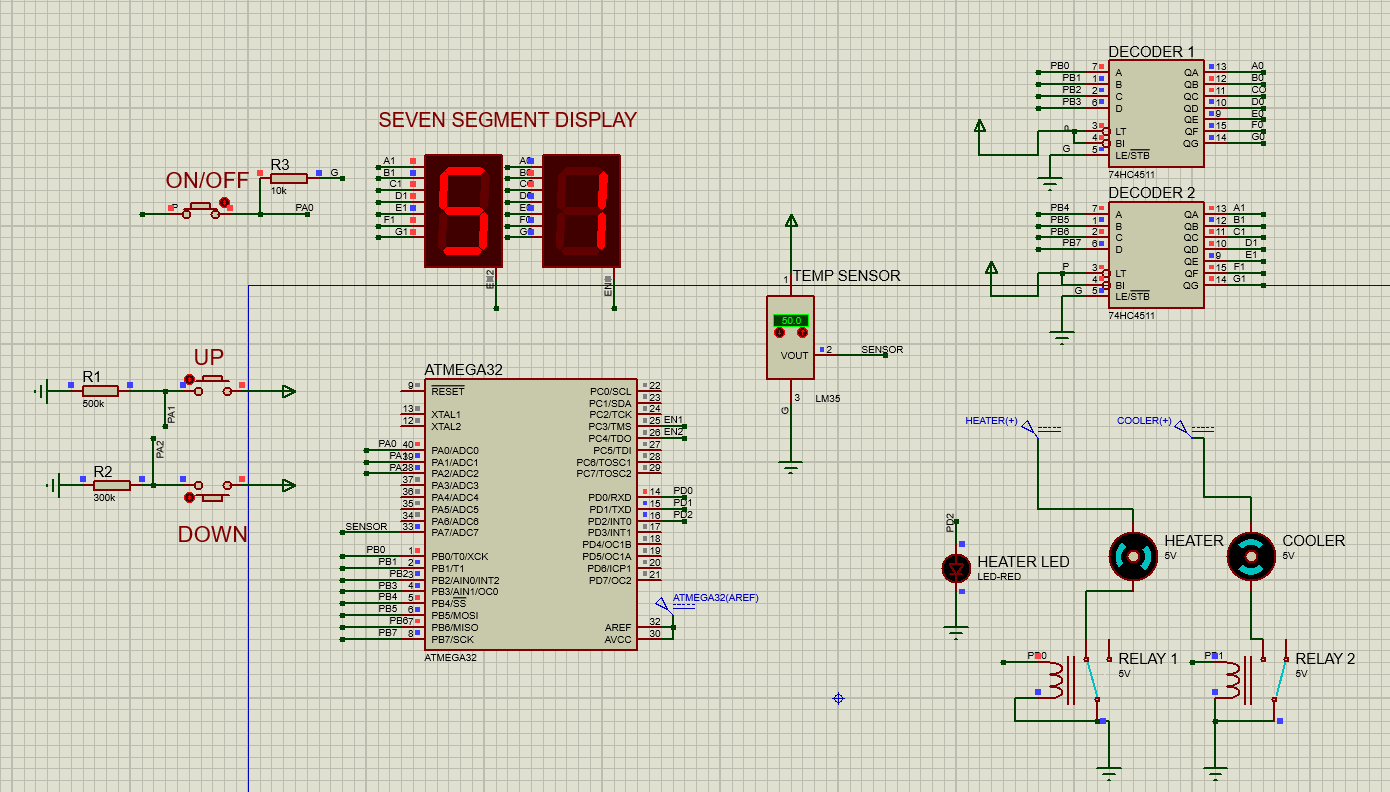Select ground symbol under DECODER 2
This screenshot has width=1390, height=792.
point(1062,336)
